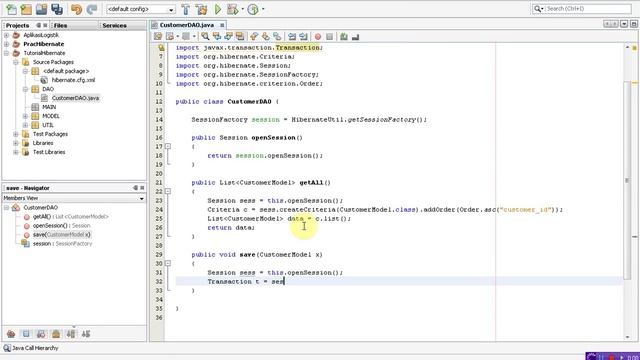Select getAll() in the Navigator
Screen dimensions: 640x360
coord(71,217)
